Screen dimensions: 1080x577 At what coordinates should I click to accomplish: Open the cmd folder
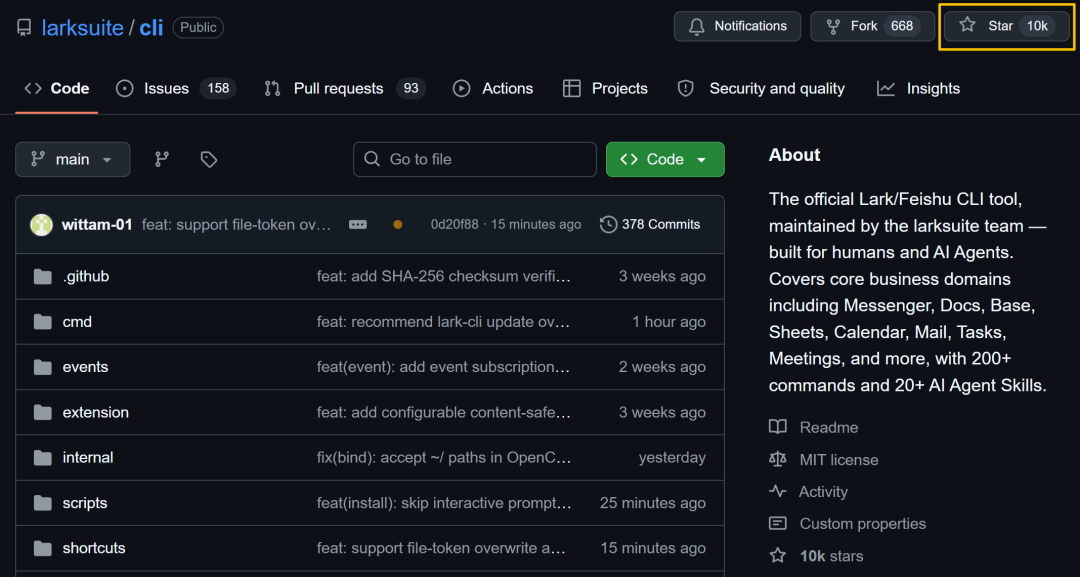(x=77, y=322)
